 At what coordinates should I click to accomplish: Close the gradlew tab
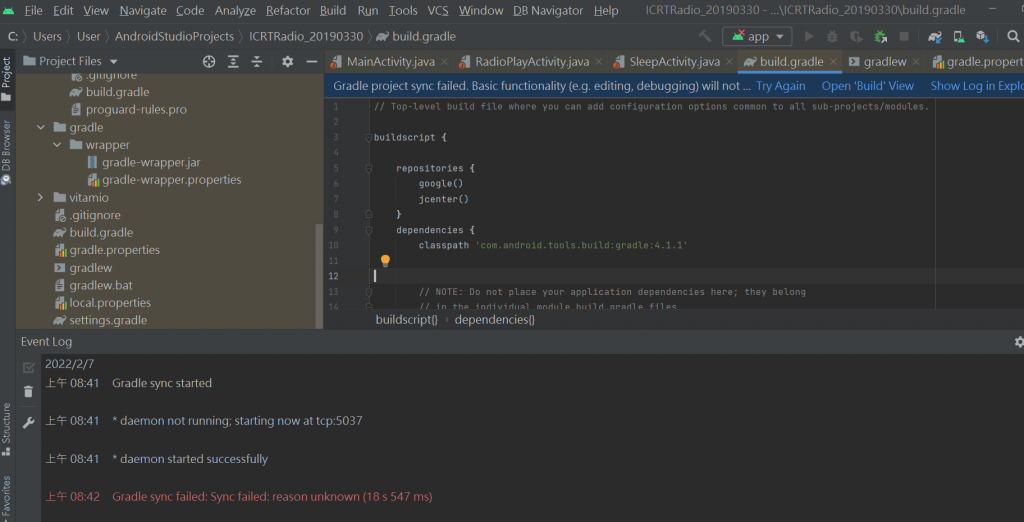tap(916, 62)
